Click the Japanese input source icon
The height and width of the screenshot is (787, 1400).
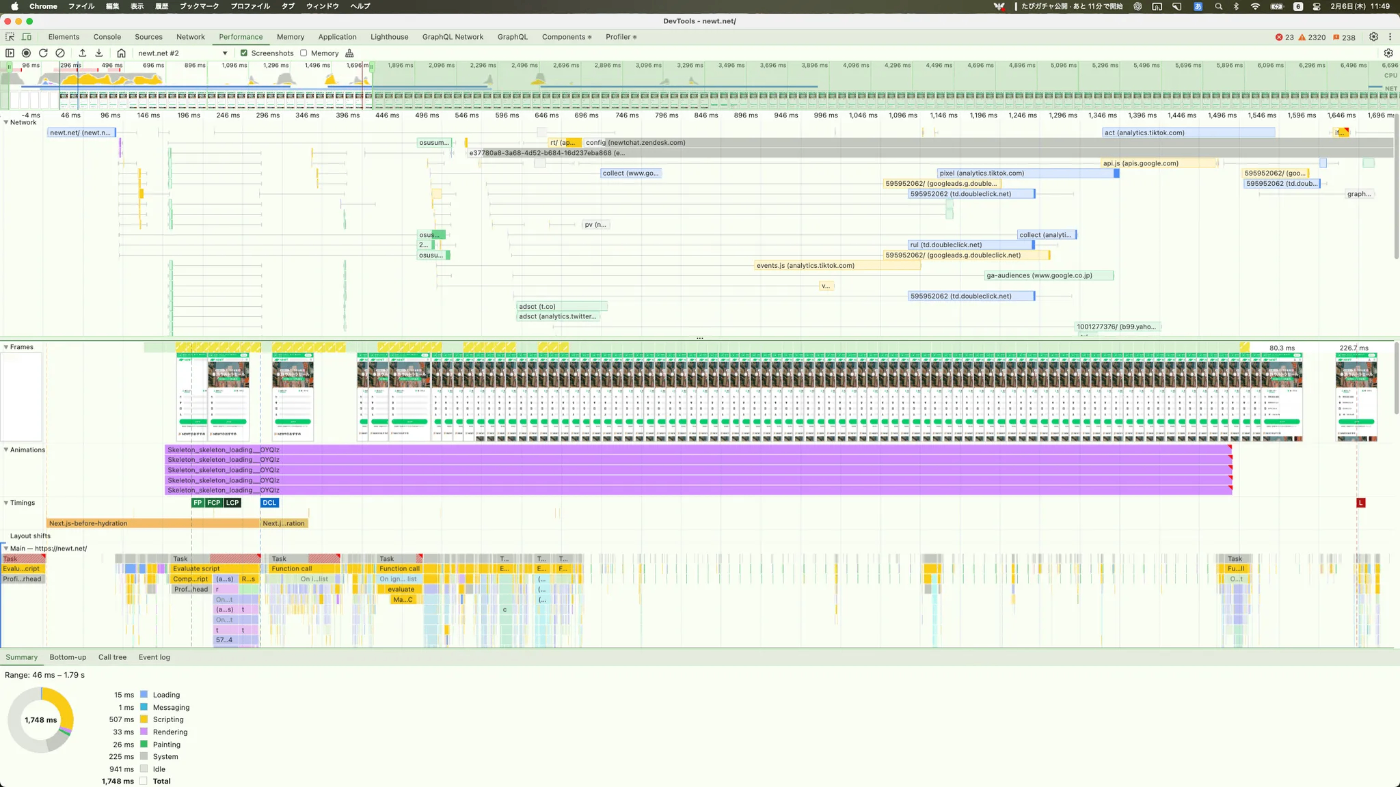click(1197, 6)
